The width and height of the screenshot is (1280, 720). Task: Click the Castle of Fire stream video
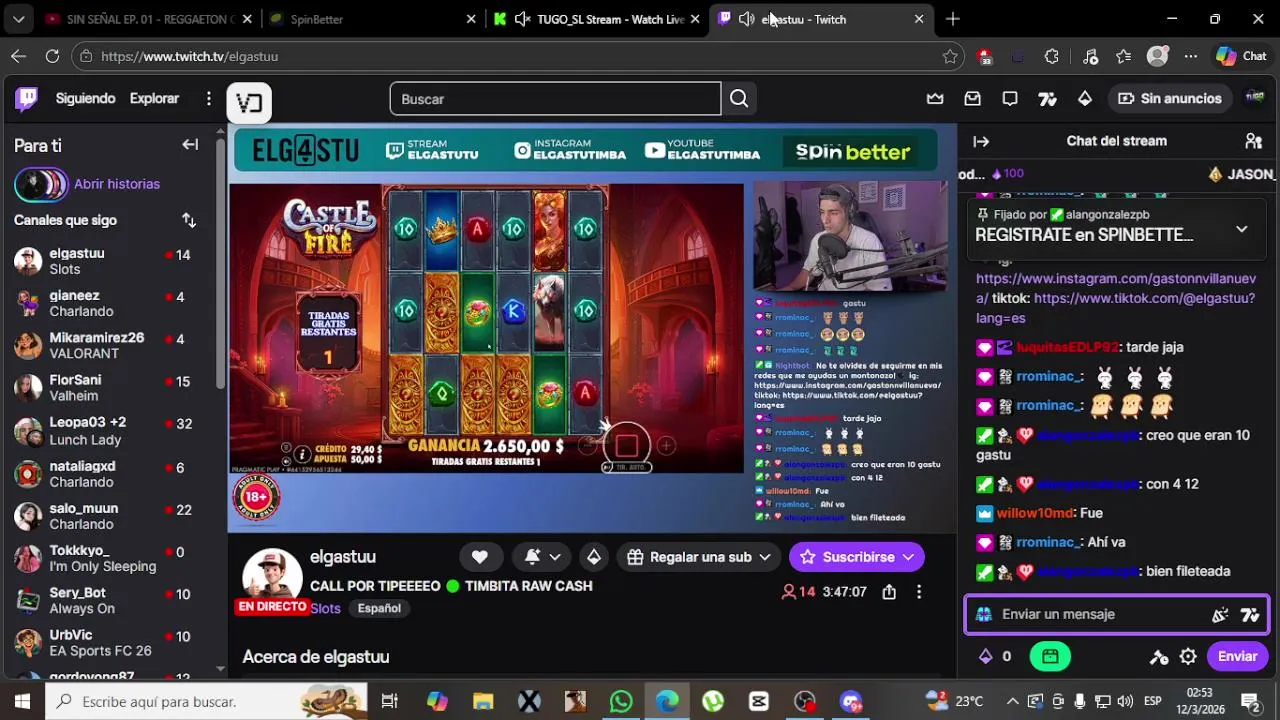tap(486, 328)
